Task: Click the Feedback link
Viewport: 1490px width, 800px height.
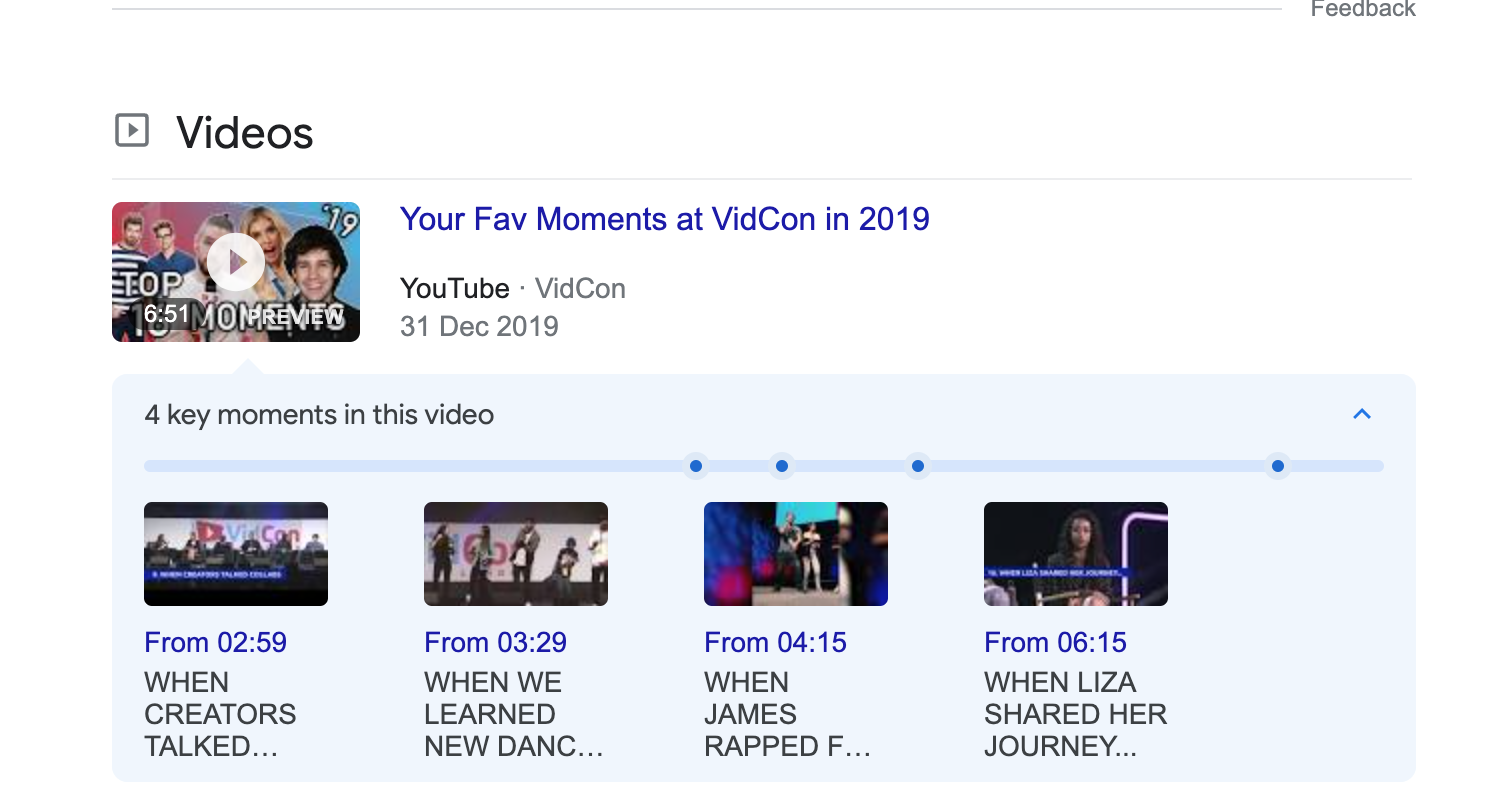Action: pyautogui.click(x=1362, y=9)
